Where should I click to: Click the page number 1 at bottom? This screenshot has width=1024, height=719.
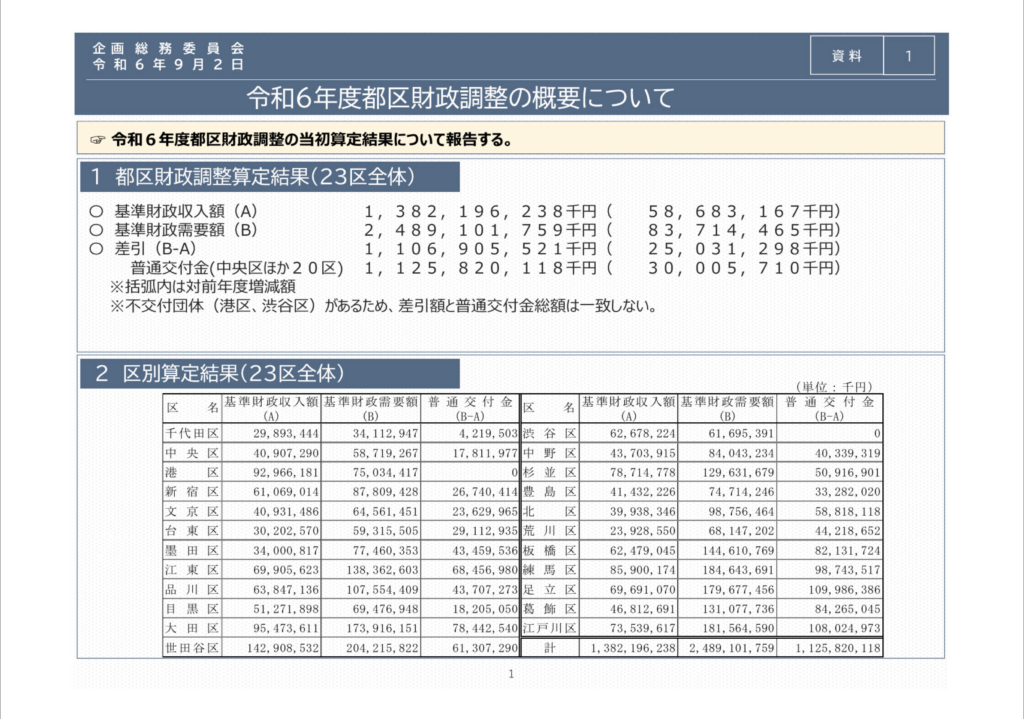tap(511, 674)
